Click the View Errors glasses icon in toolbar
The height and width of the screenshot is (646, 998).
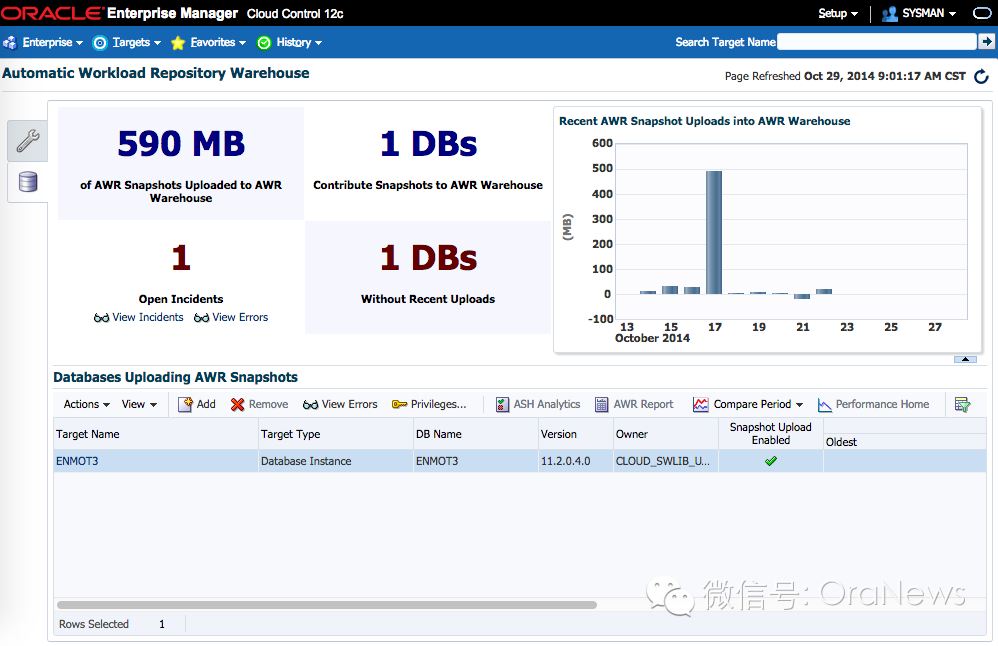(x=311, y=405)
